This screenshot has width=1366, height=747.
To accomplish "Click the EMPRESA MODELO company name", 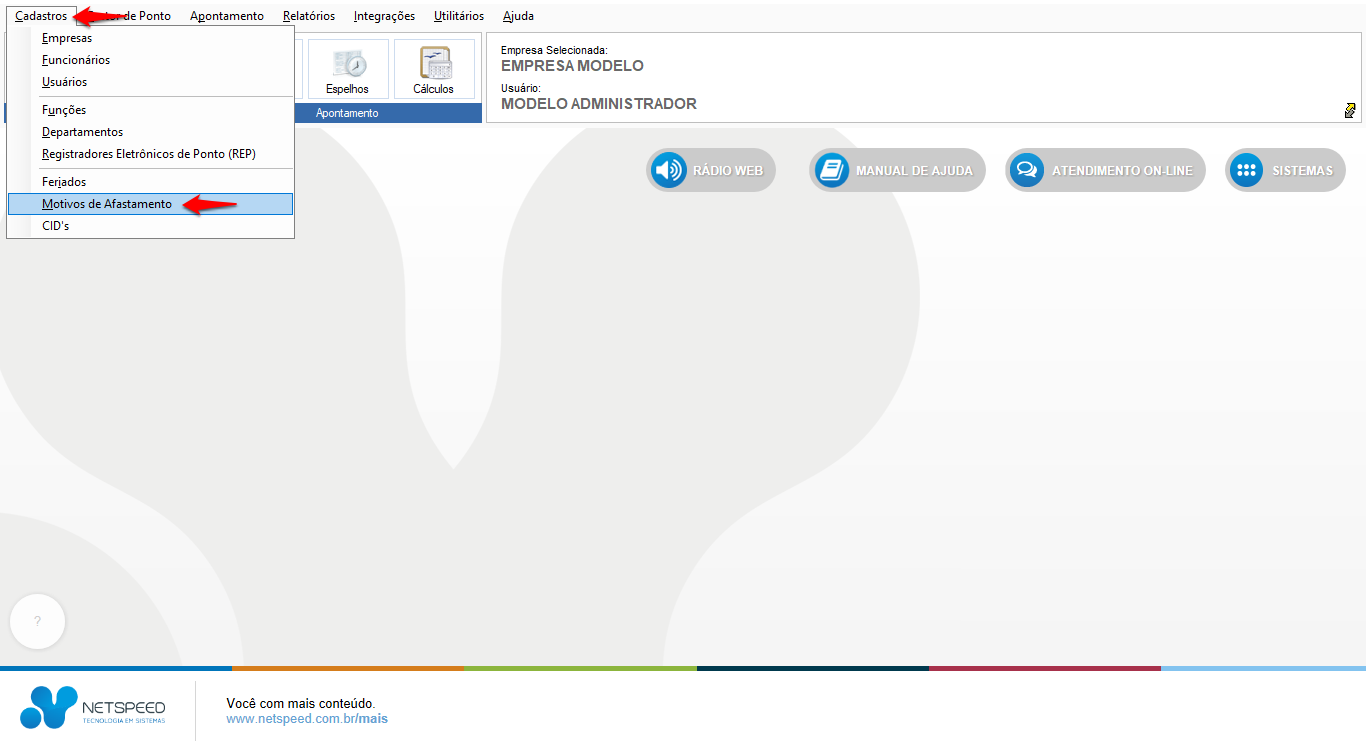I will 572,66.
